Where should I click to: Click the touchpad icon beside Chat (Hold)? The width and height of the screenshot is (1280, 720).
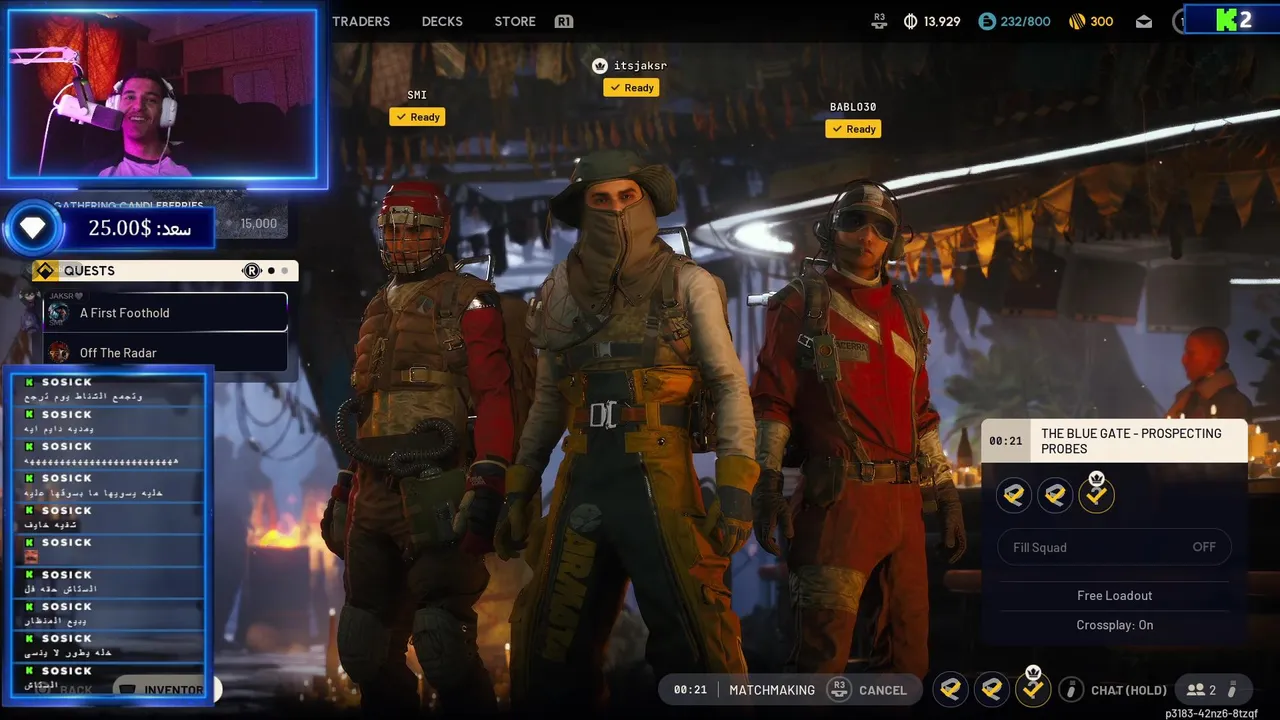(1071, 689)
